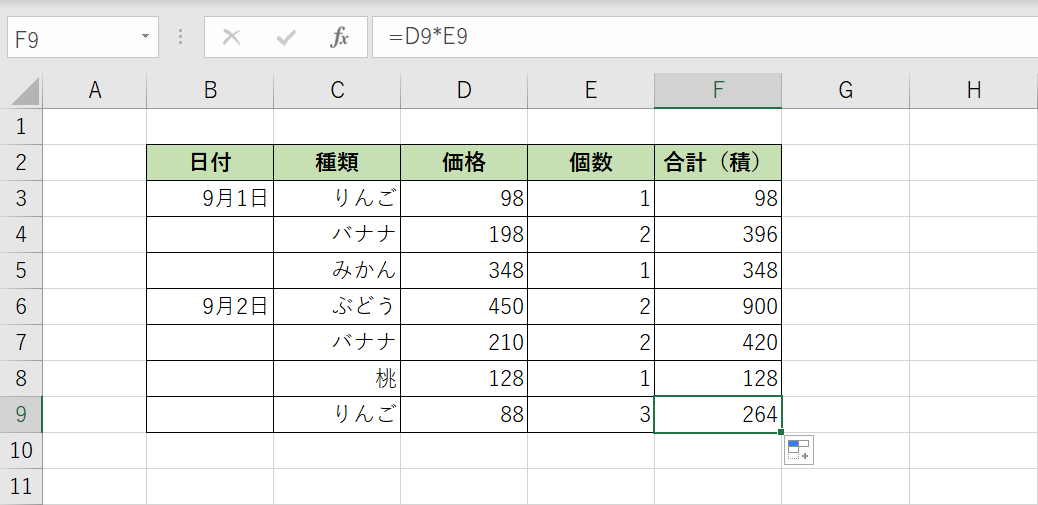
Task: Select the りんご cell in row 3
Action: tap(337, 199)
